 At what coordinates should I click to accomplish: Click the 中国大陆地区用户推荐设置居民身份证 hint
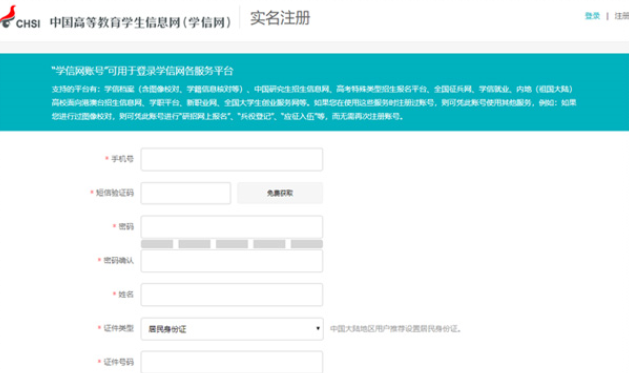(x=396, y=329)
